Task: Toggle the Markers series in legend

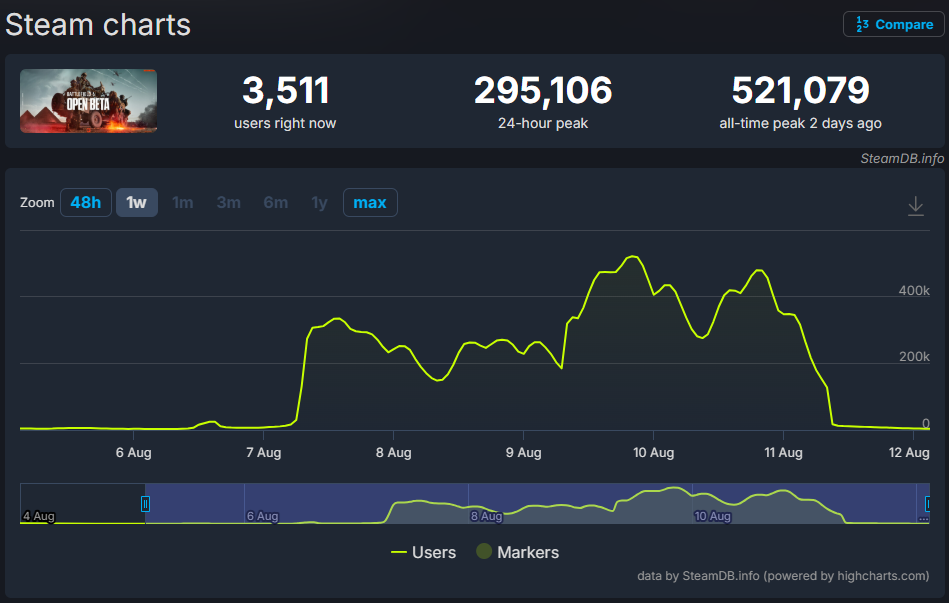Action: [517, 552]
